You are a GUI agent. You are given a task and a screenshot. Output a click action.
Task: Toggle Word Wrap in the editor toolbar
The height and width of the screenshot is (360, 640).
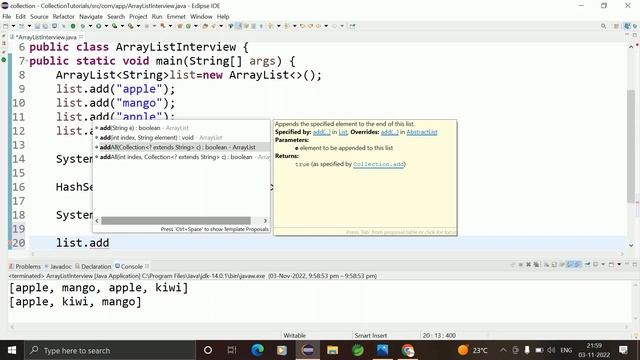pos(246,26)
